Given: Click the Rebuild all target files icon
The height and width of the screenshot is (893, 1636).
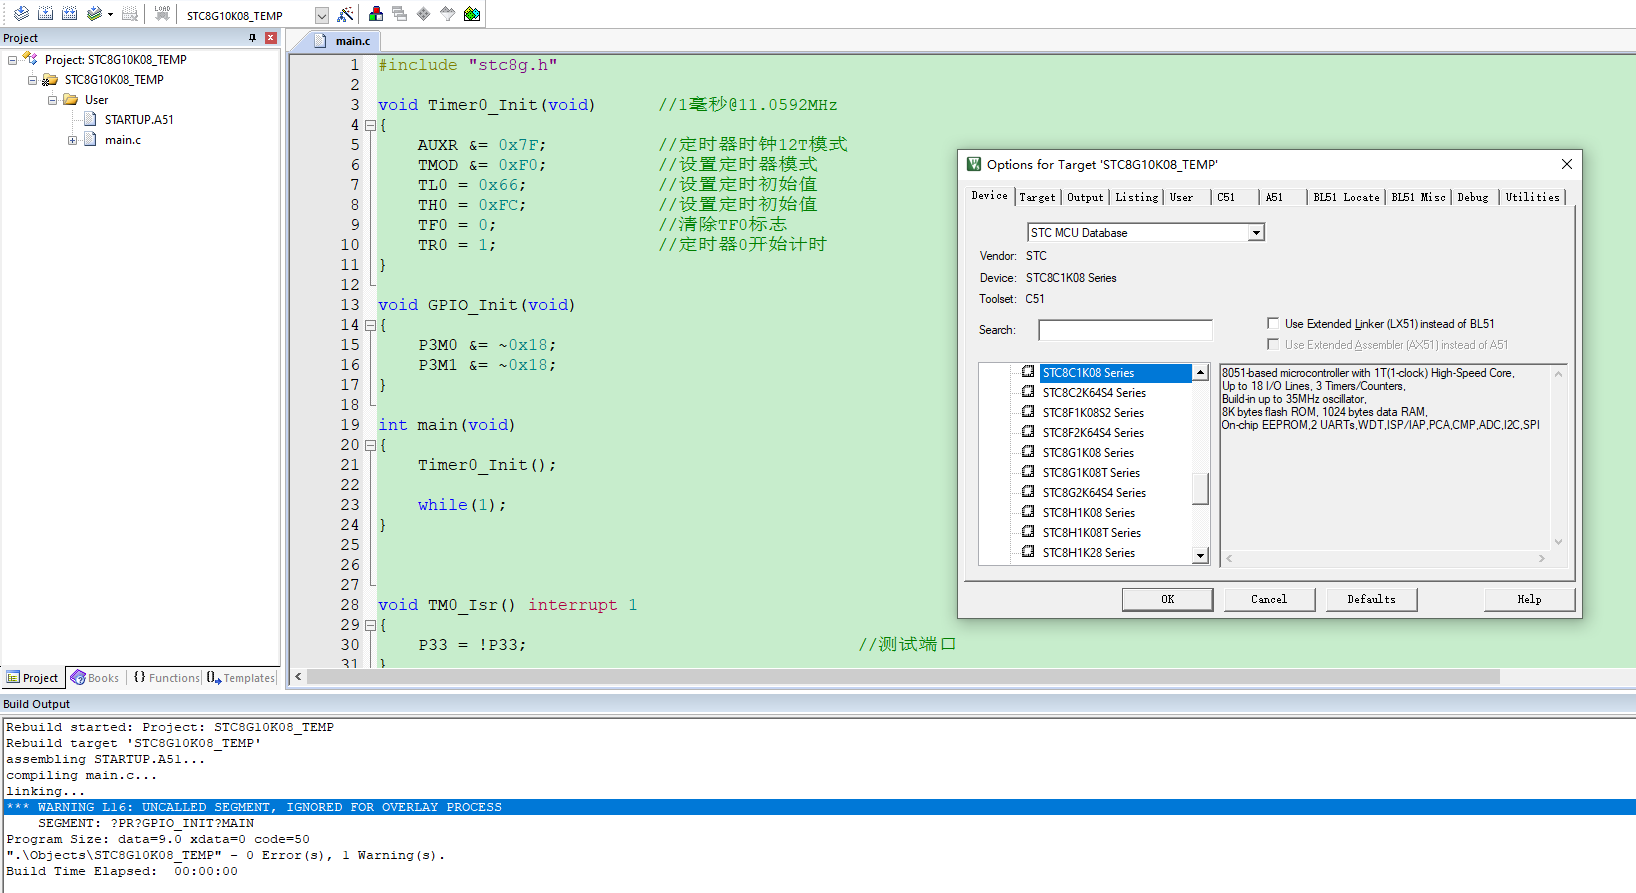Looking at the screenshot, I should [x=69, y=14].
